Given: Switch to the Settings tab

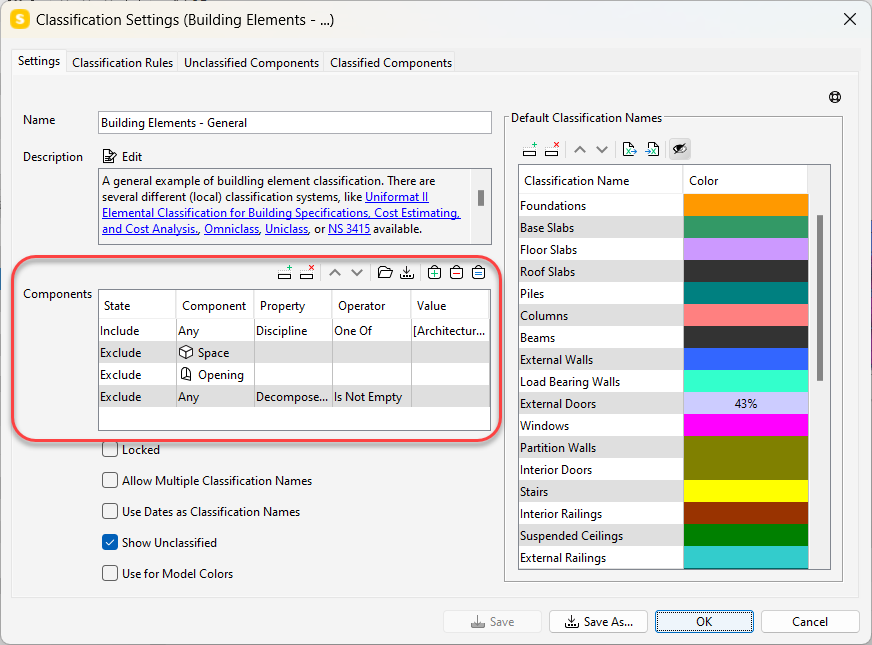Looking at the screenshot, I should (39, 61).
